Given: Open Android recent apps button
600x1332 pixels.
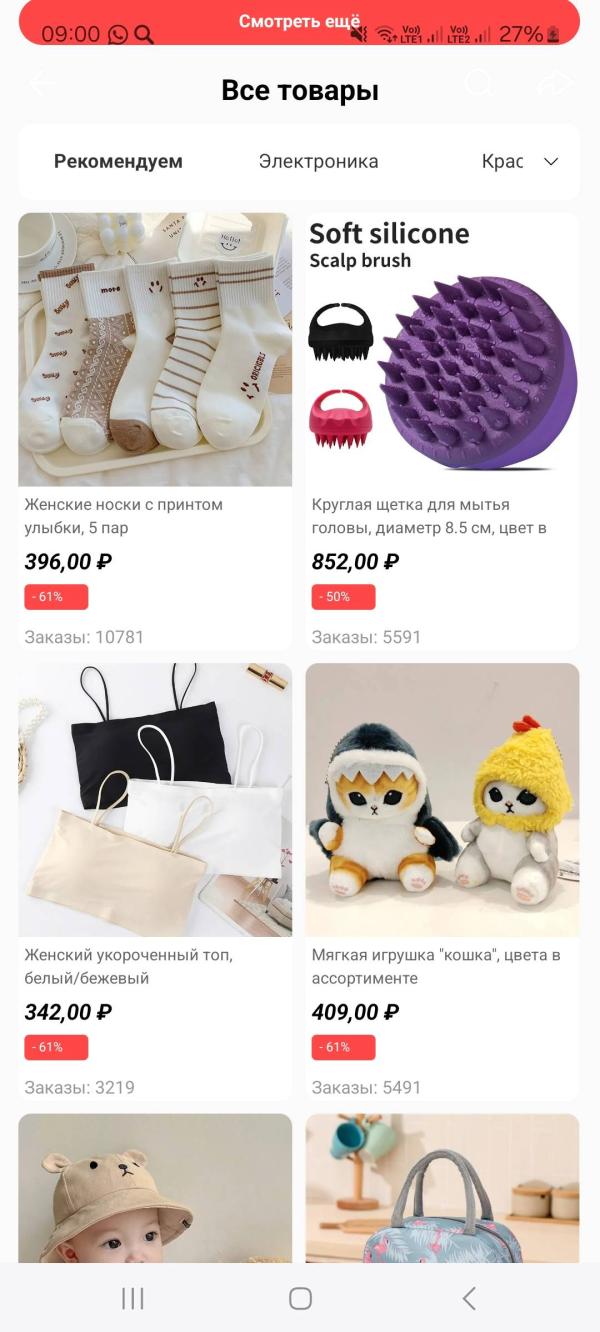Looking at the screenshot, I should pyautogui.click(x=132, y=1298).
